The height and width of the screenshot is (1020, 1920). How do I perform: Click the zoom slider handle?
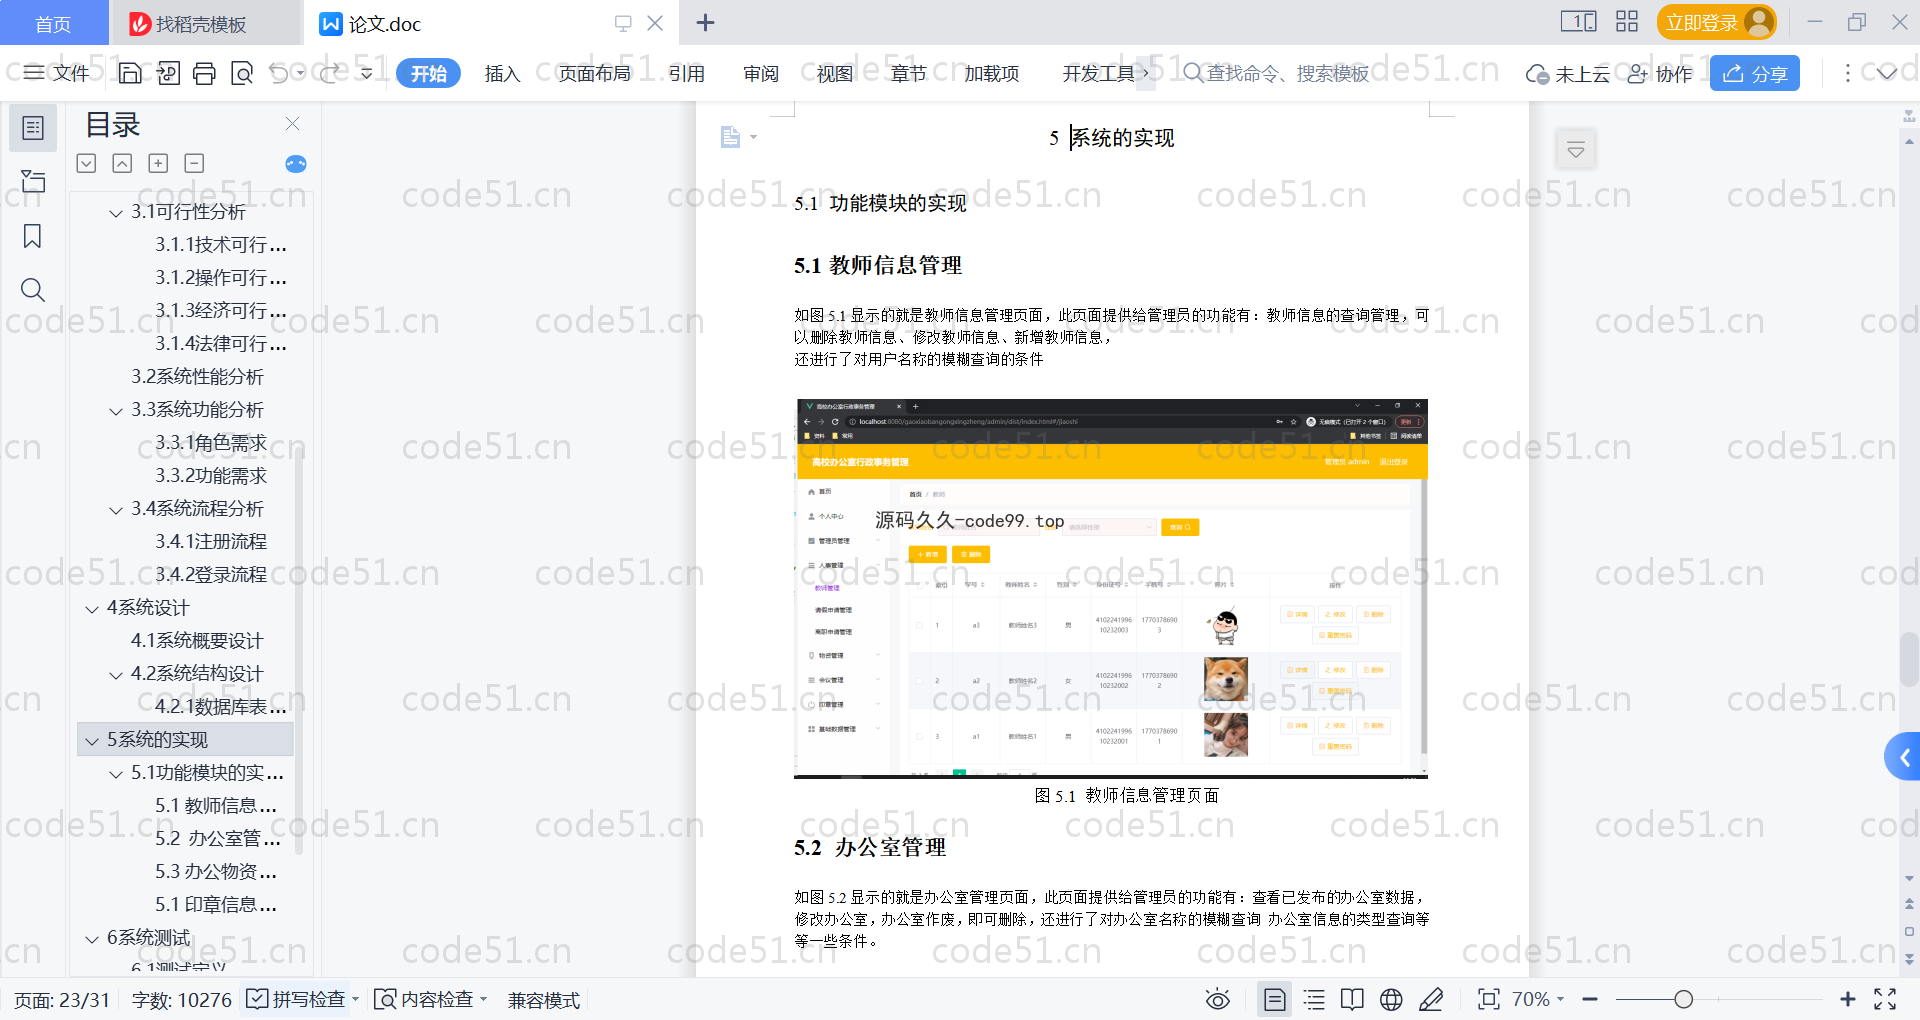(1684, 999)
